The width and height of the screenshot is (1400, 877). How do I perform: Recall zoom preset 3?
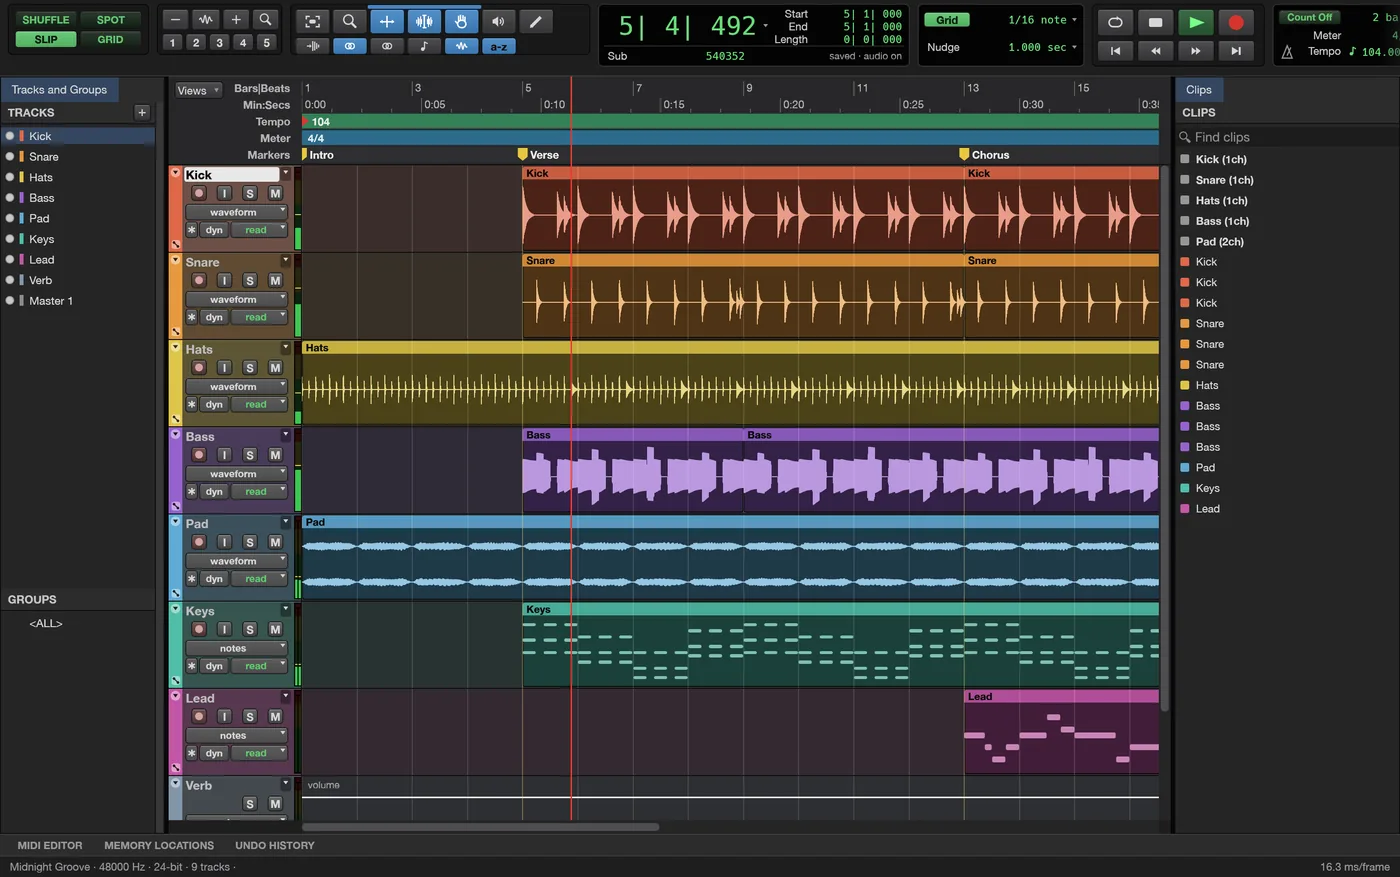point(219,43)
